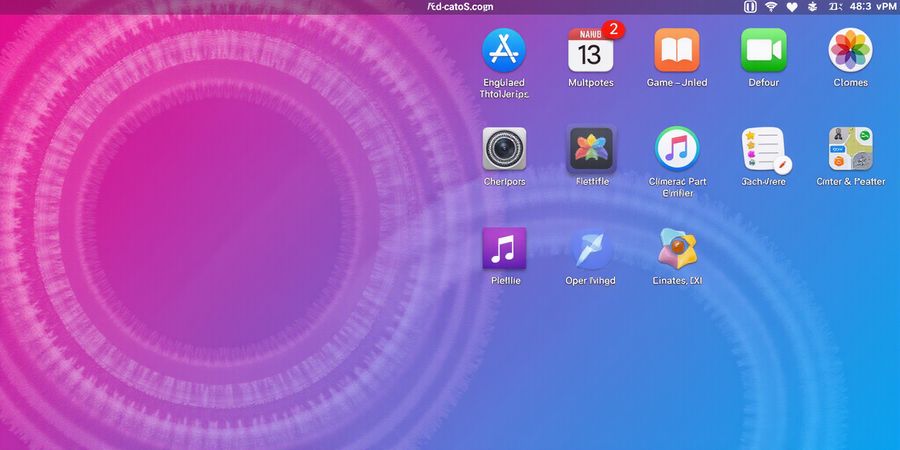This screenshot has width=900, height=450.
Task: Click the Multpotes label under the calendar
Action: tap(591, 83)
